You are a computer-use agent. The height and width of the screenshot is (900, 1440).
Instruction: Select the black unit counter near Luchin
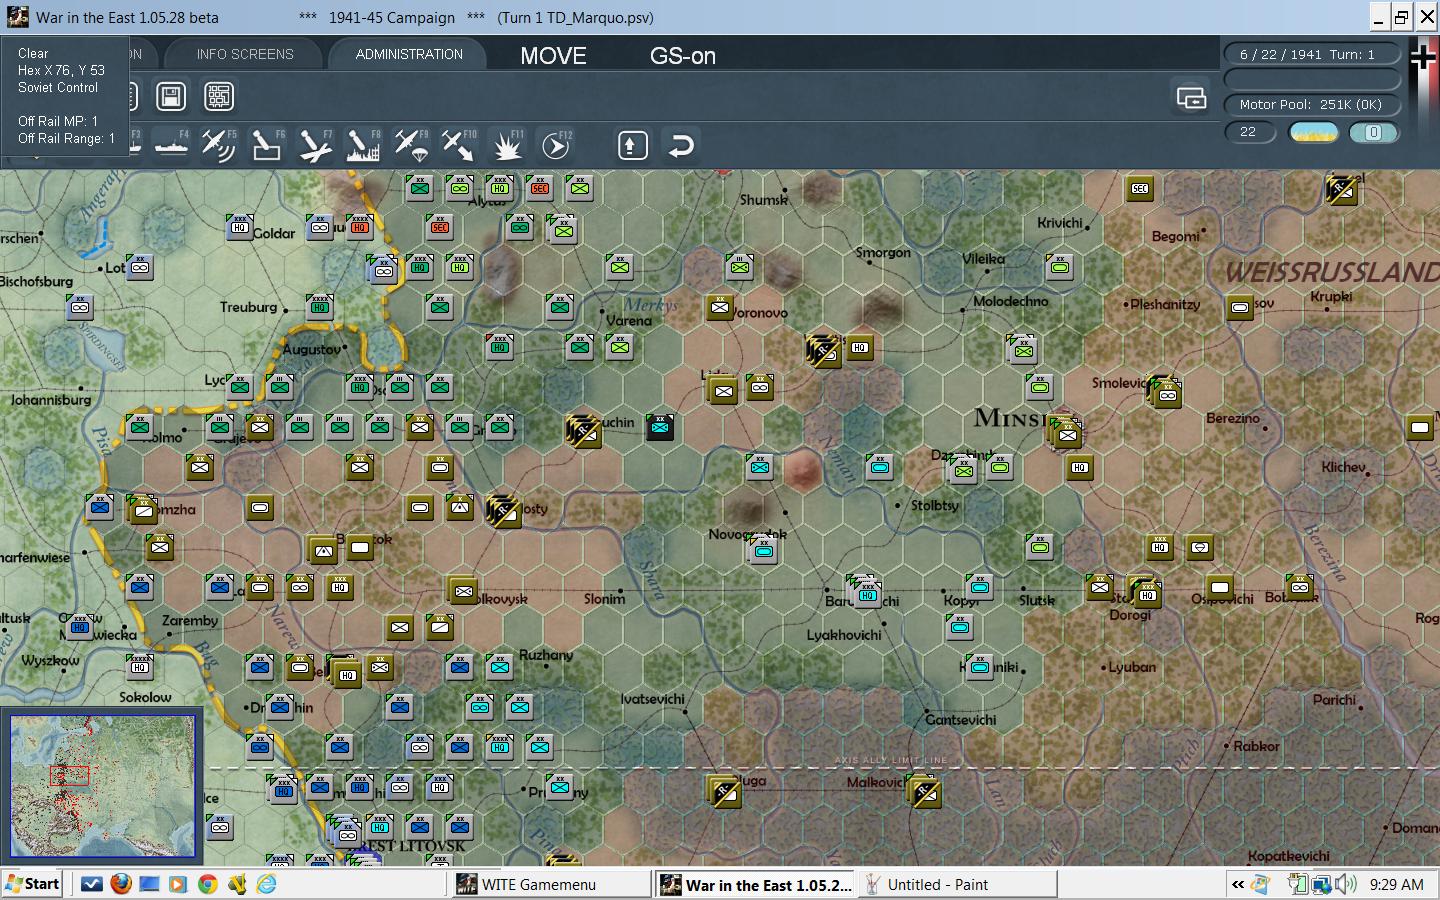[660, 427]
